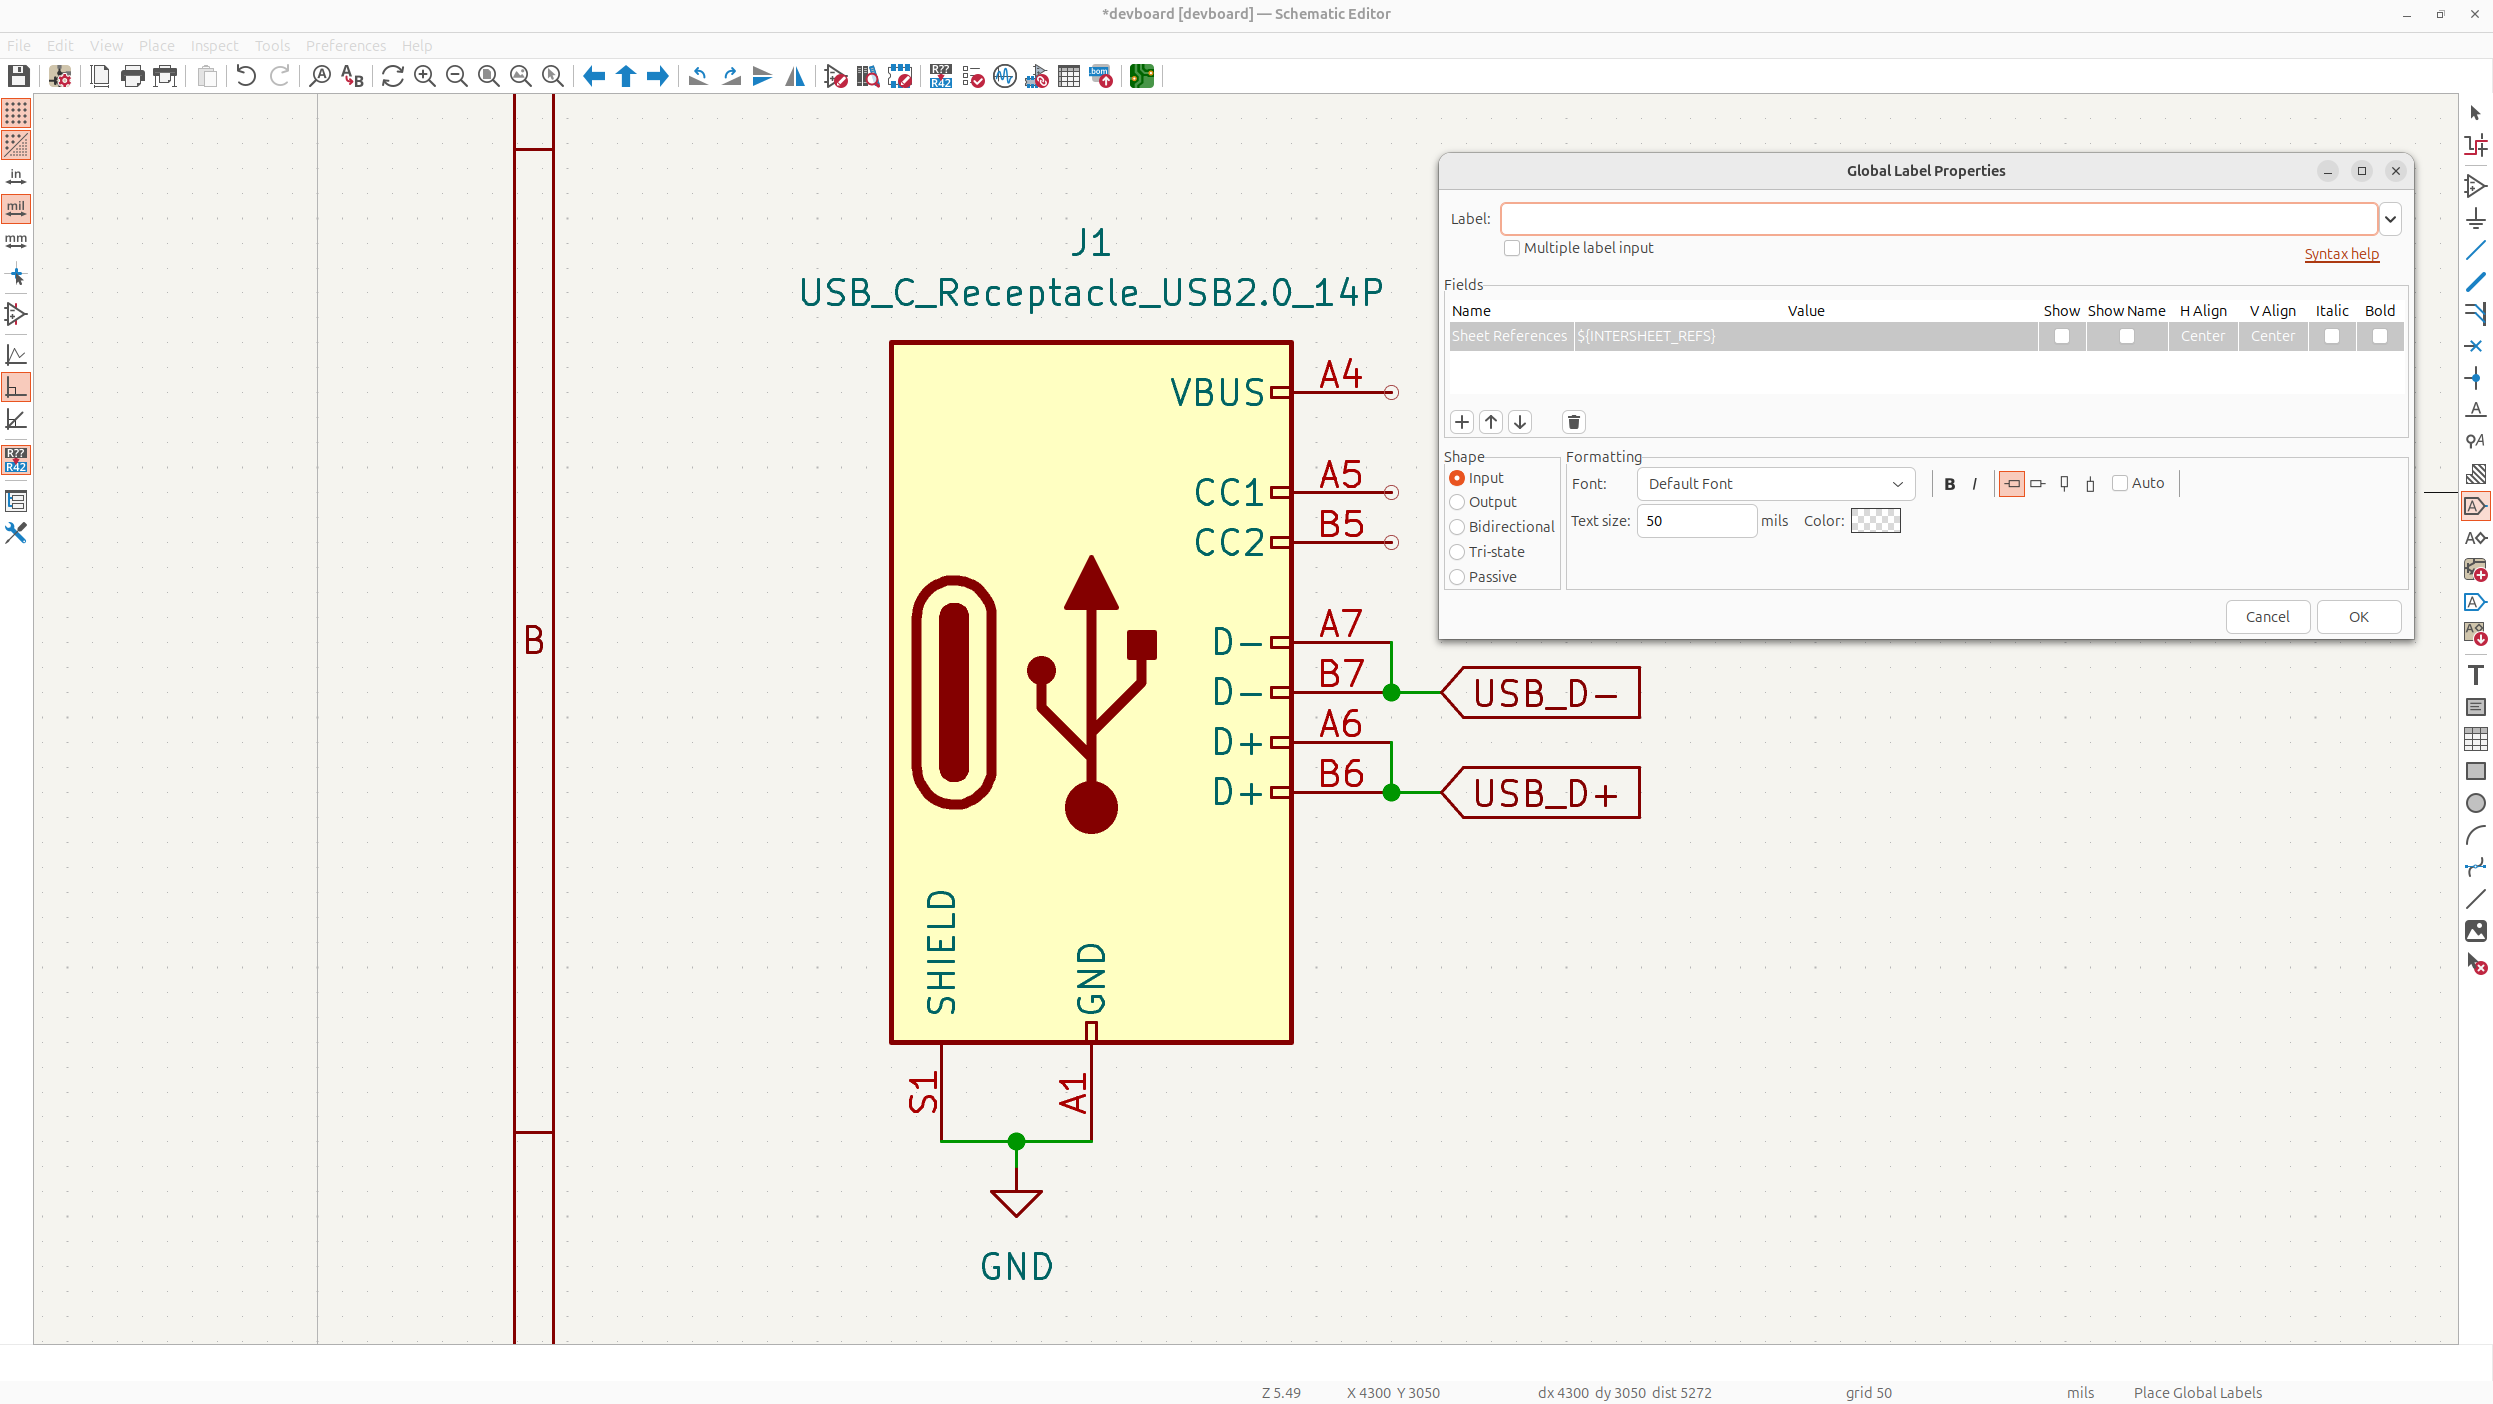Click the Text size input field
Screen dimensions: 2493x1404
click(1696, 521)
